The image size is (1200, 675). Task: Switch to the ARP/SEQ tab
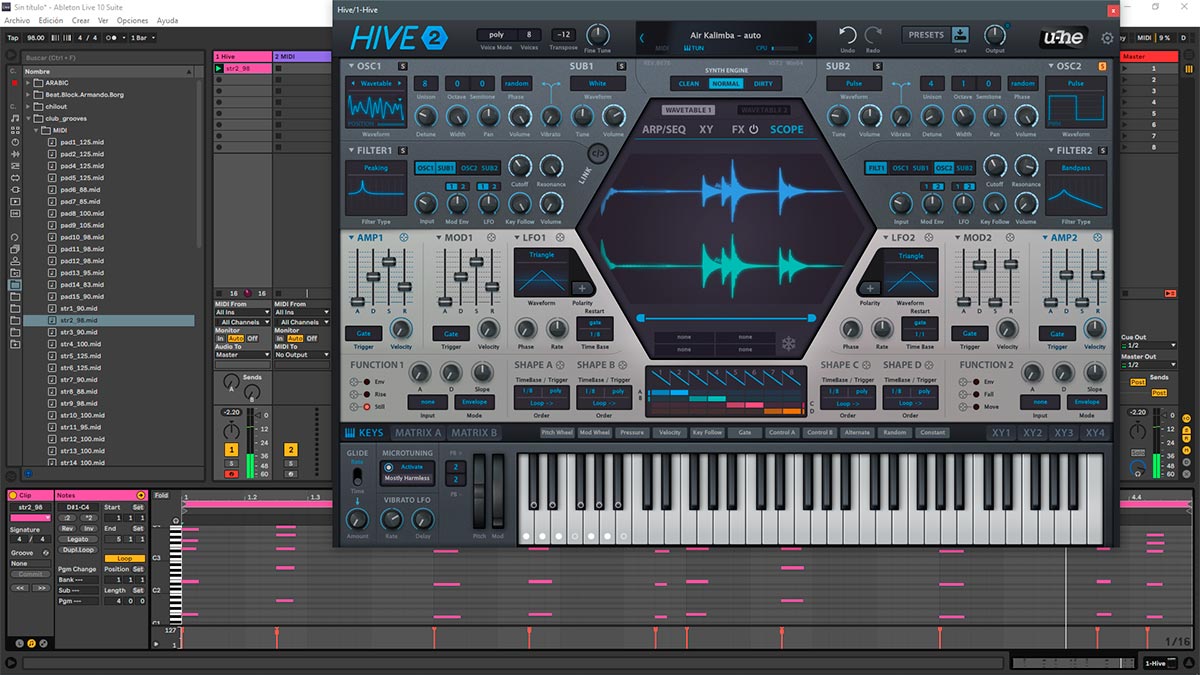[x=664, y=130]
